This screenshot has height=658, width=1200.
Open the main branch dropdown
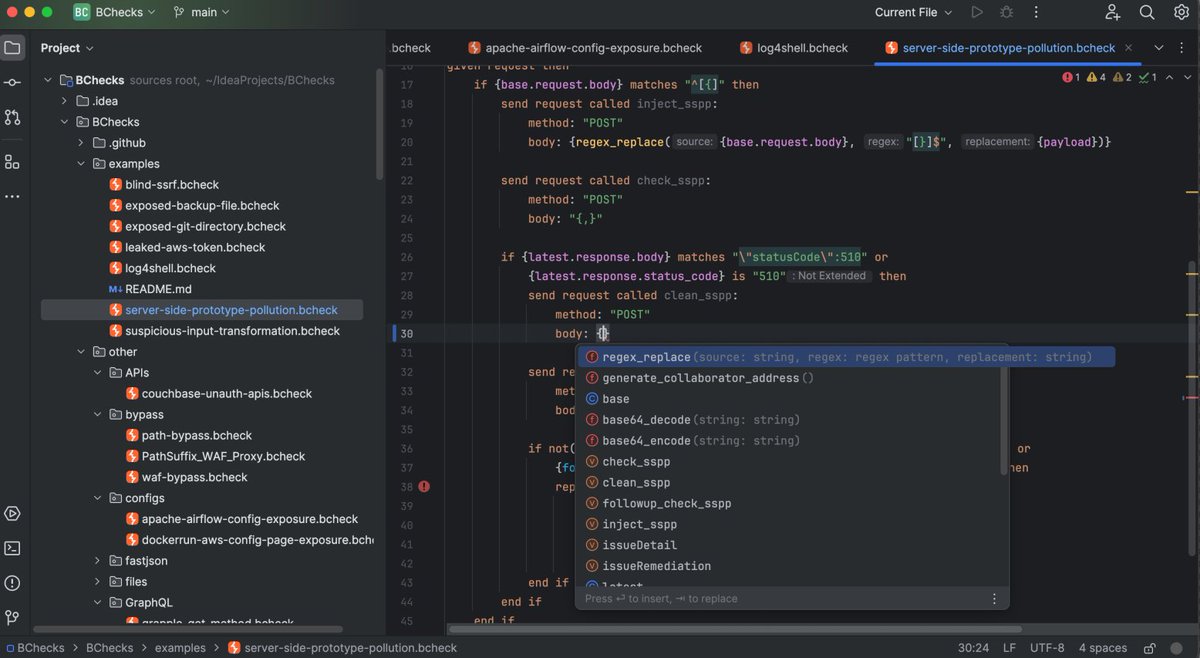click(201, 12)
